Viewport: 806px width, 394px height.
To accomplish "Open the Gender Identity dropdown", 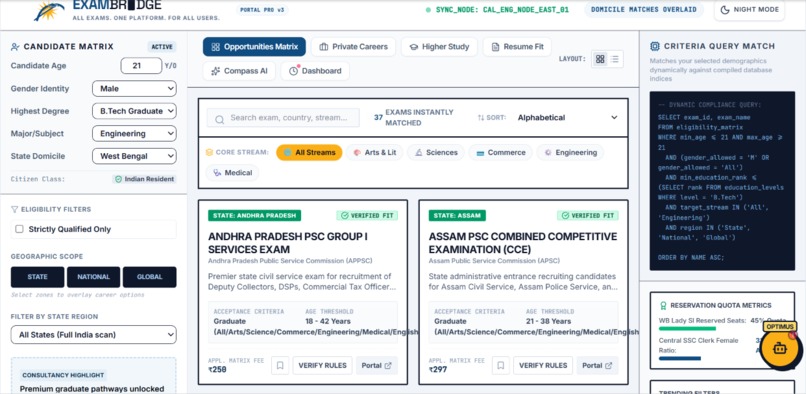I will 134,88.
